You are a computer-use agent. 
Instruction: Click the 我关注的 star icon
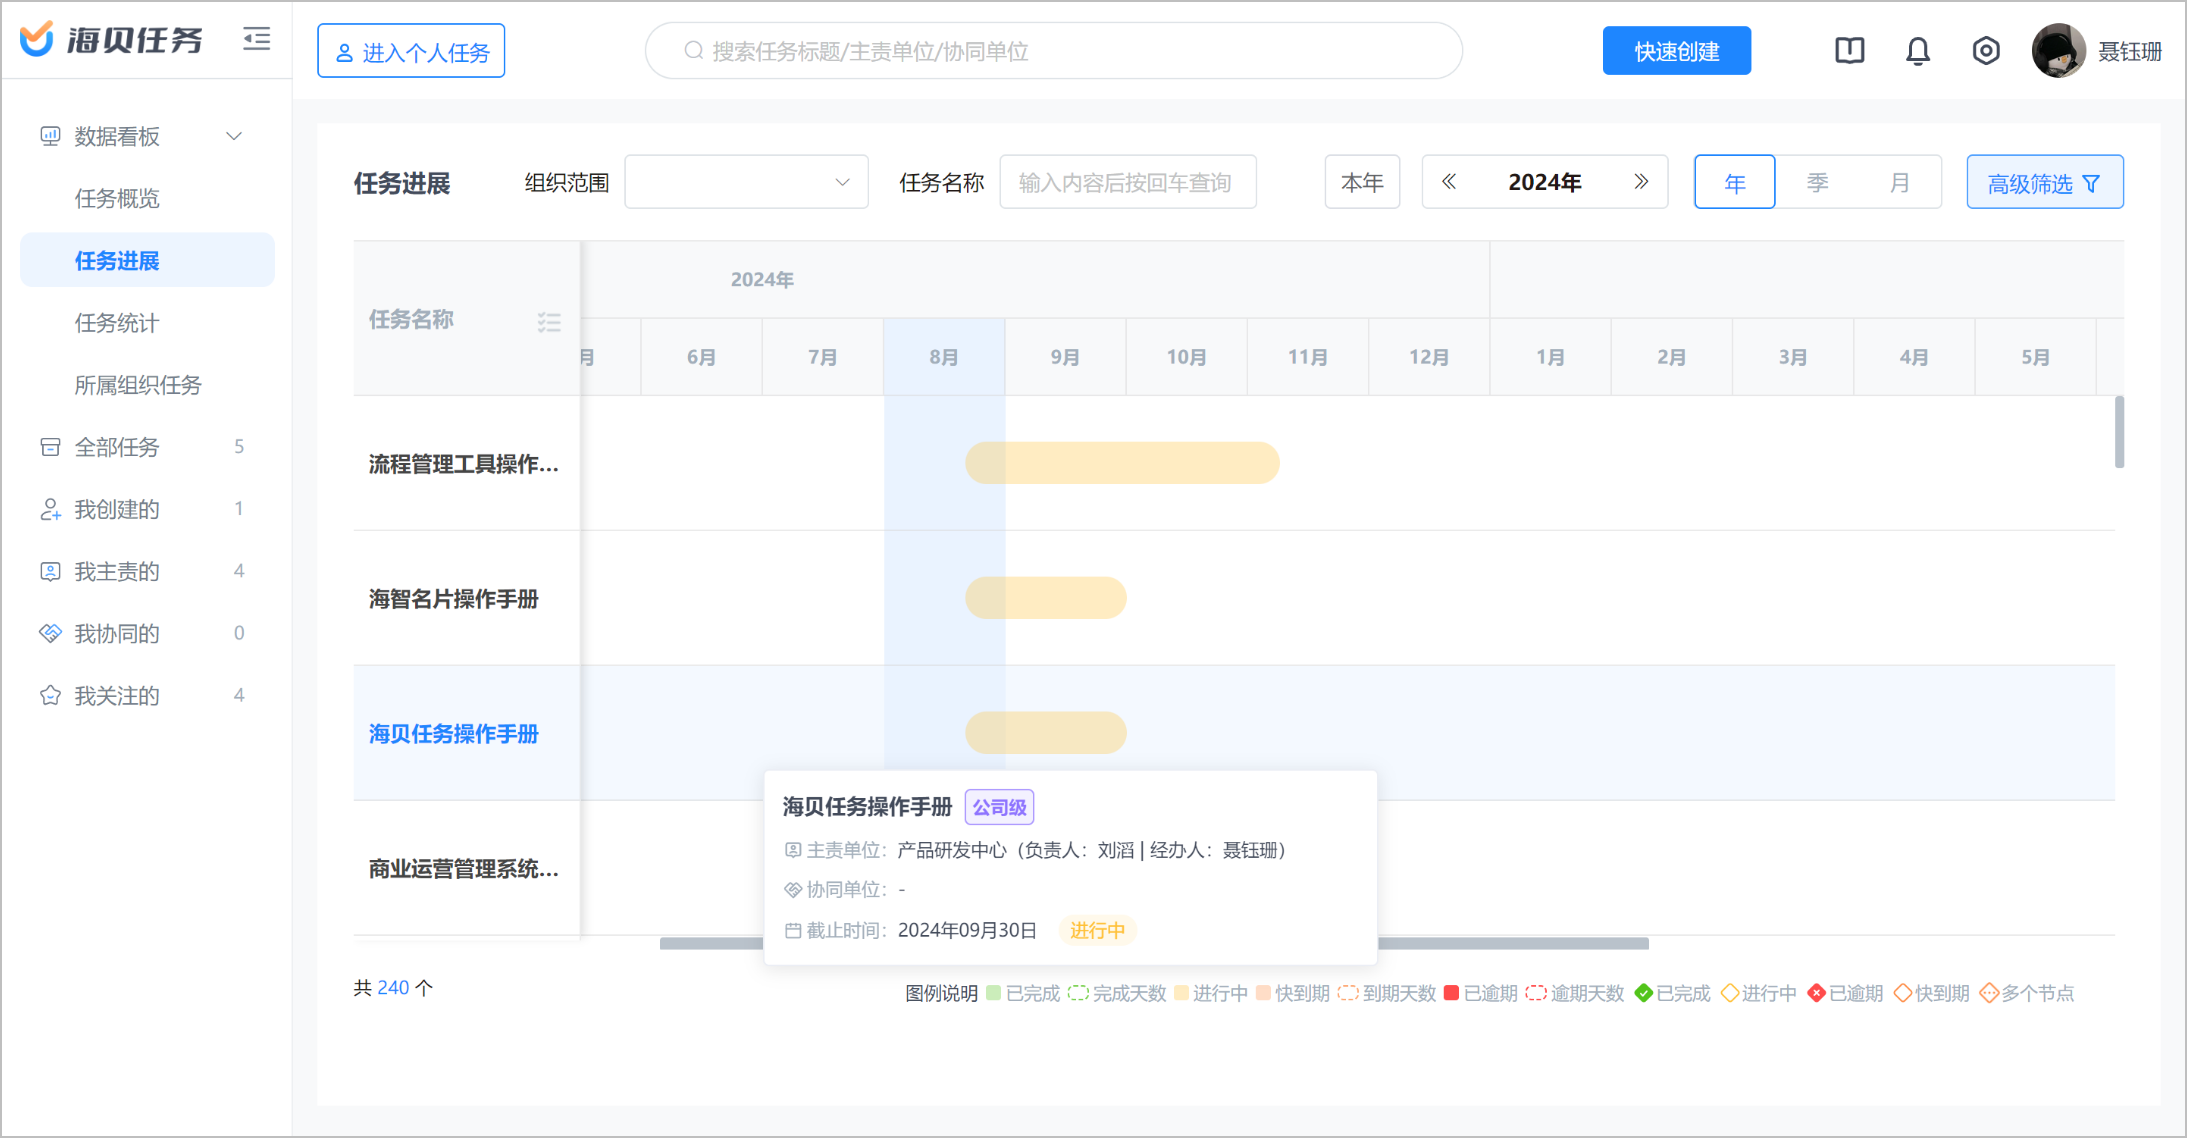50,695
